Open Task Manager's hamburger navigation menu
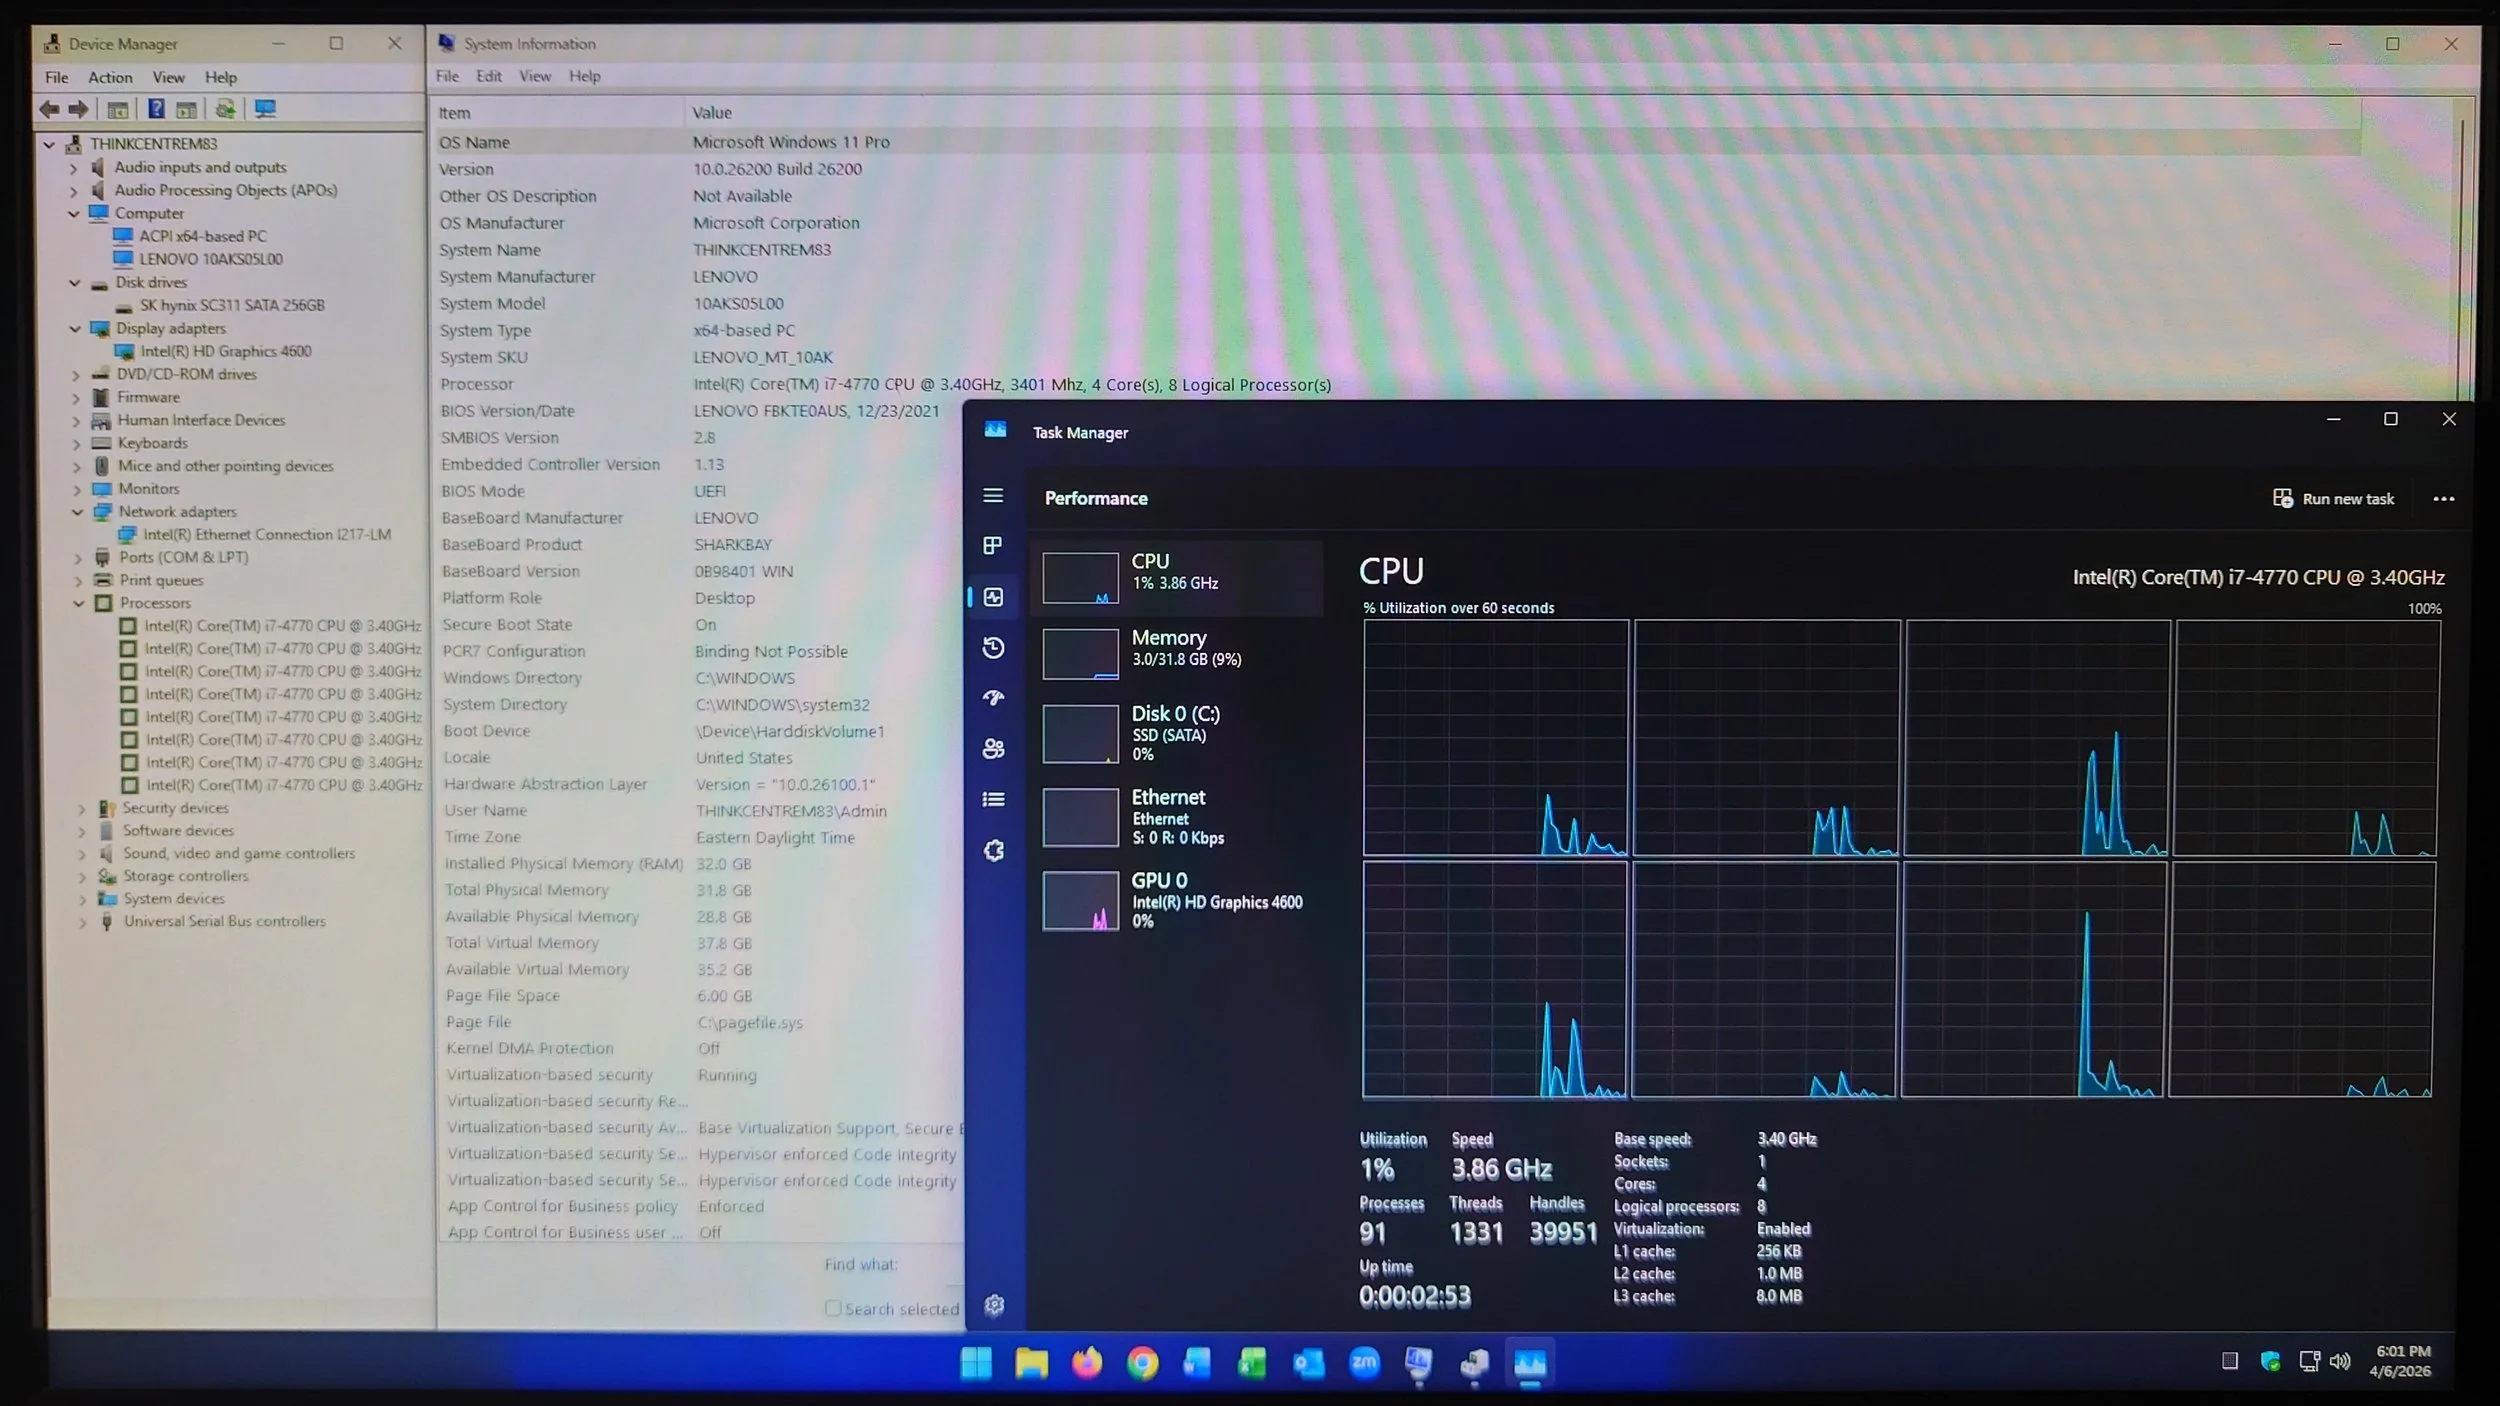 (x=993, y=495)
